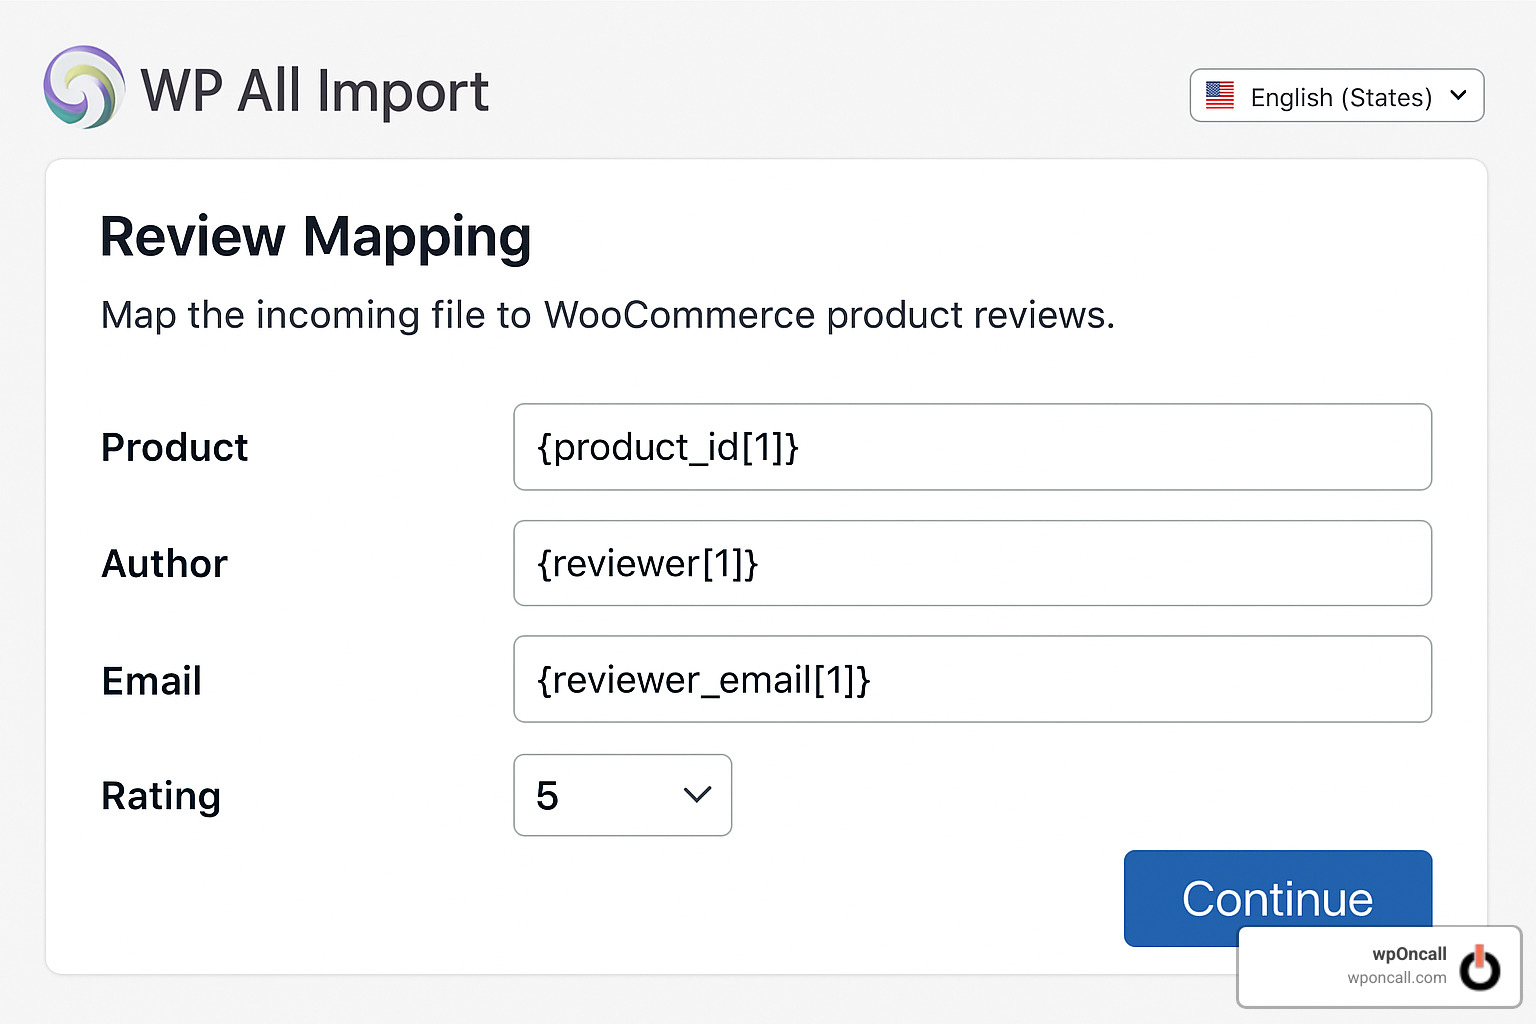The image size is (1536, 1024).
Task: Click the US flag icon
Action: [1219, 96]
